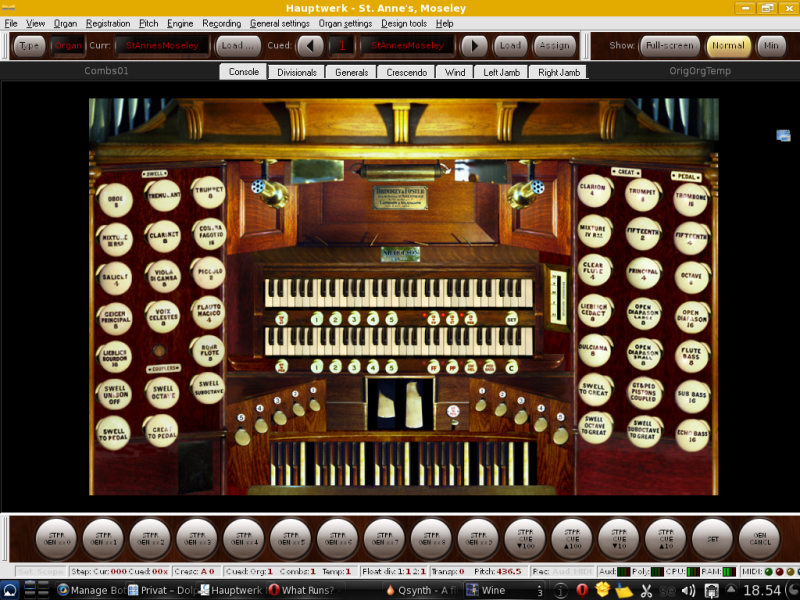Image resolution: width=800 pixels, height=600 pixels.
Task: Toggle the Lieblich Gedact 8 stop
Action: tap(594, 310)
